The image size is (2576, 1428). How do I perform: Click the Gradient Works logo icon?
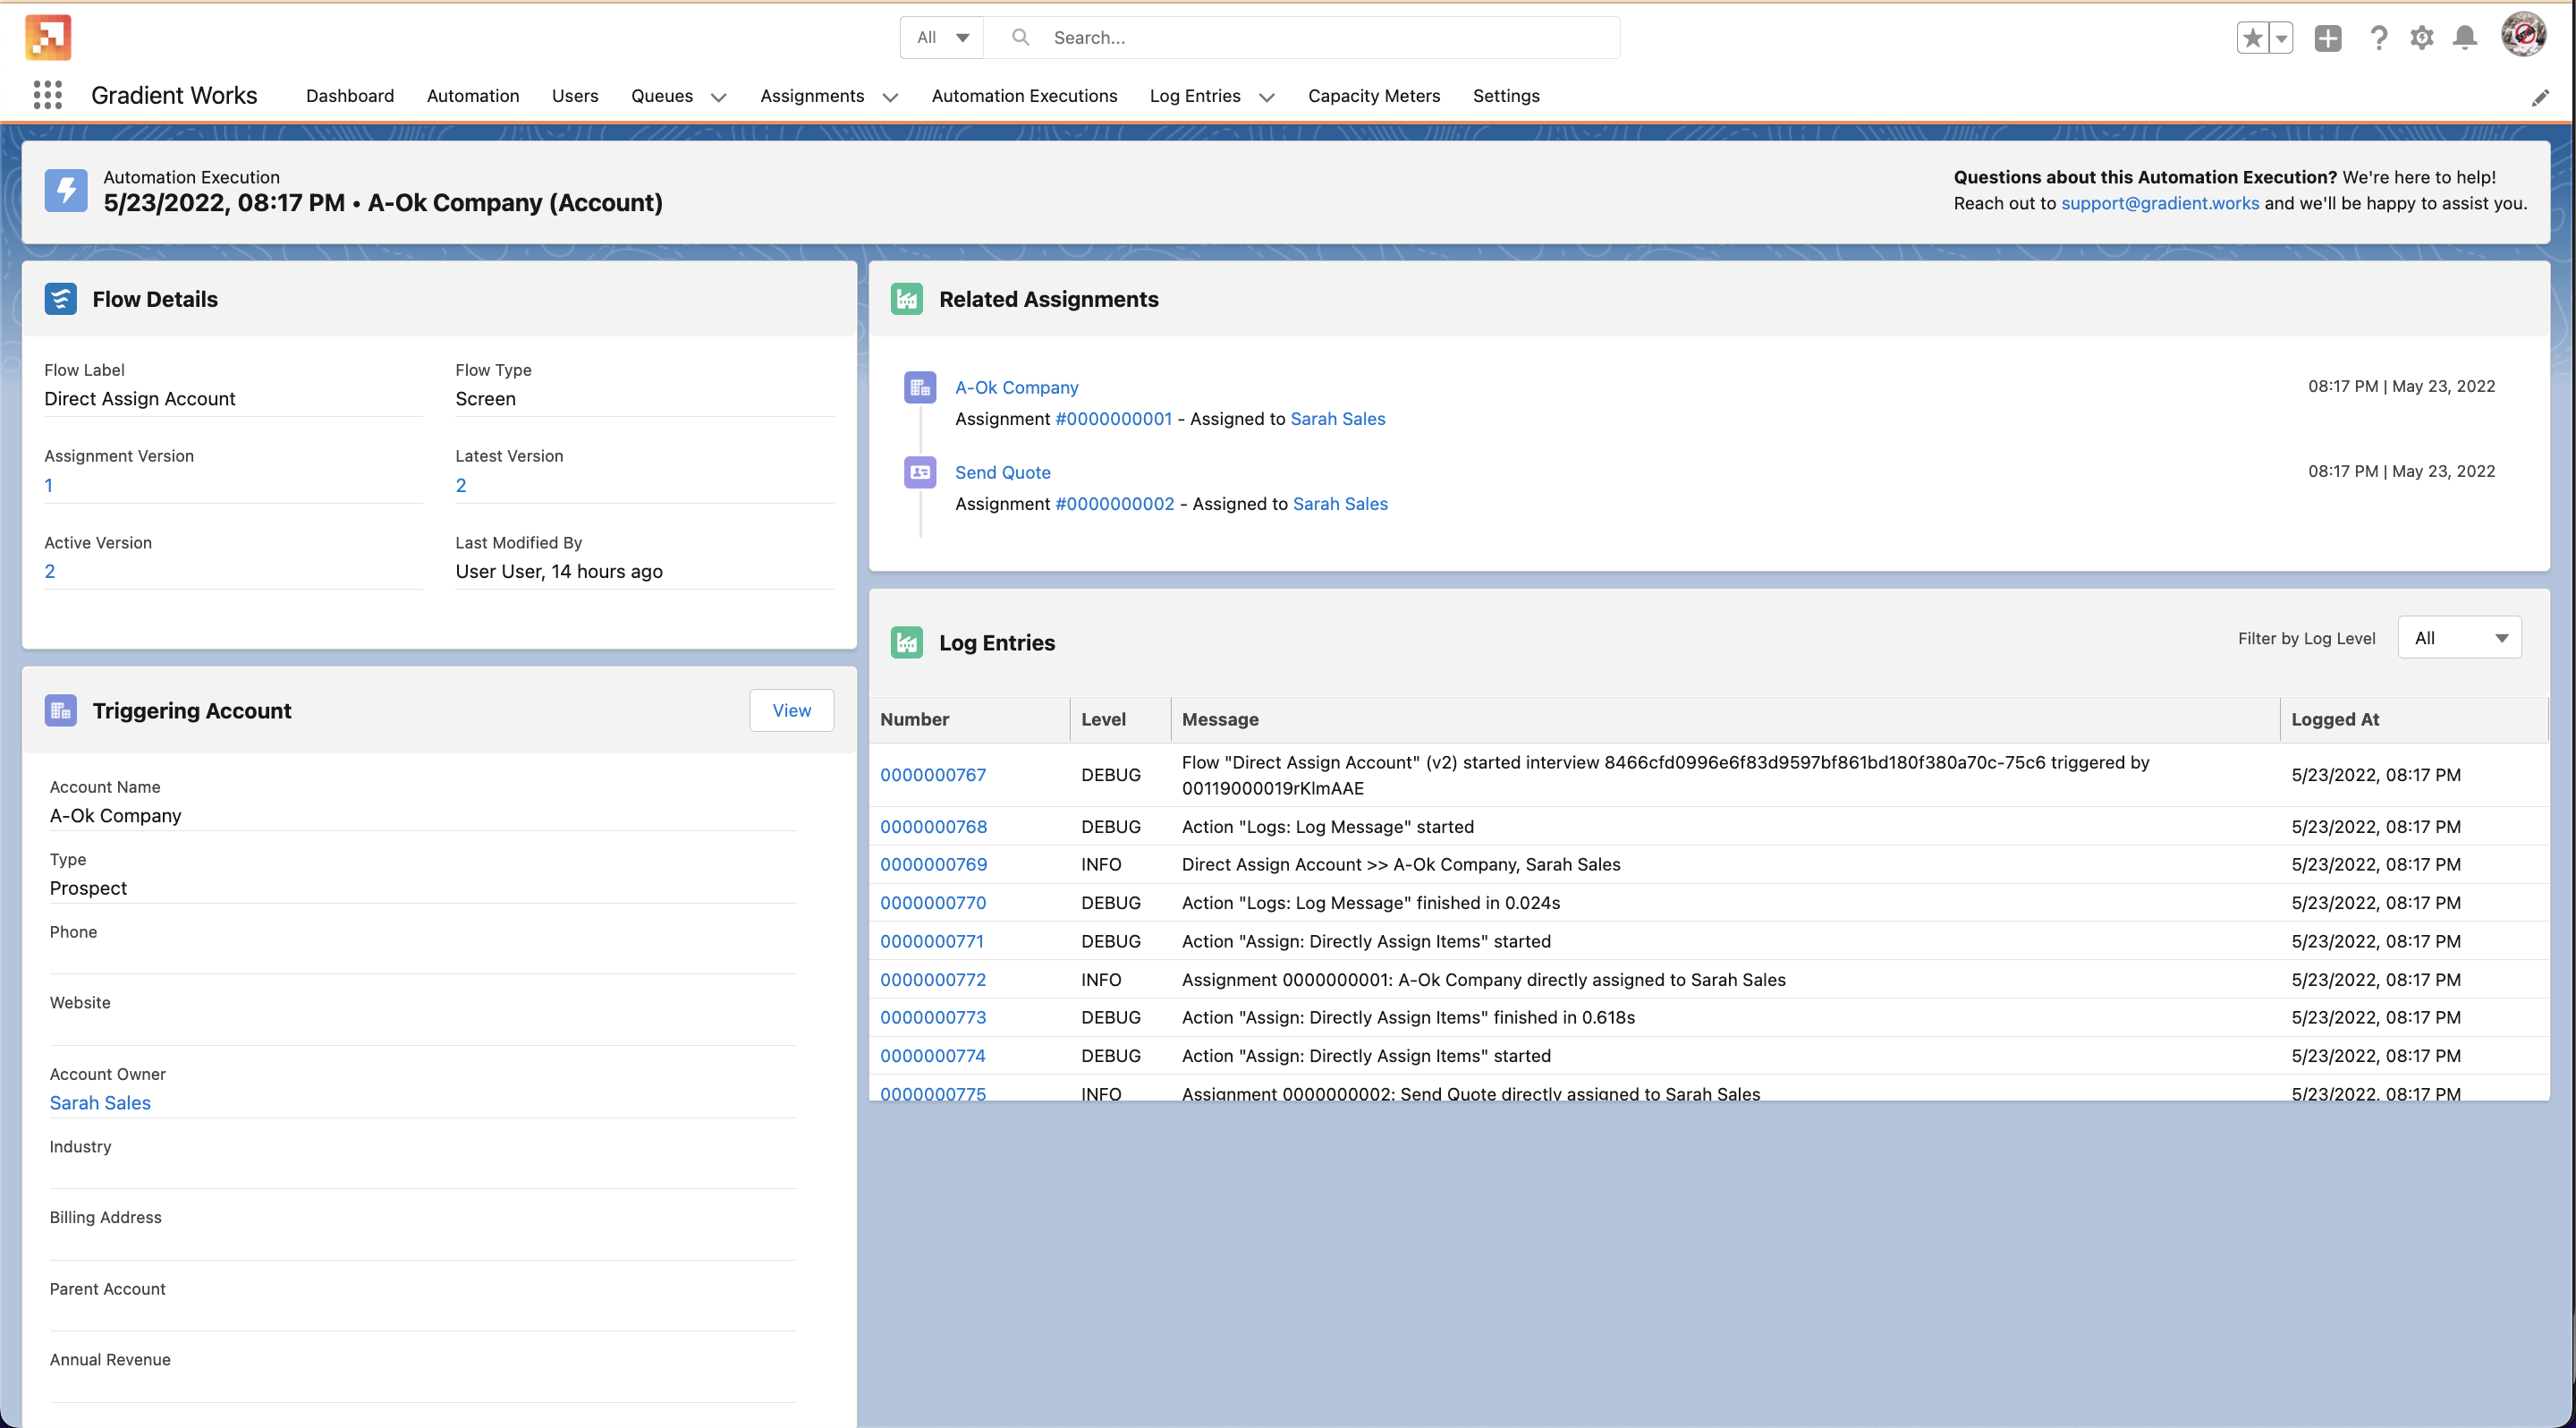[x=48, y=38]
